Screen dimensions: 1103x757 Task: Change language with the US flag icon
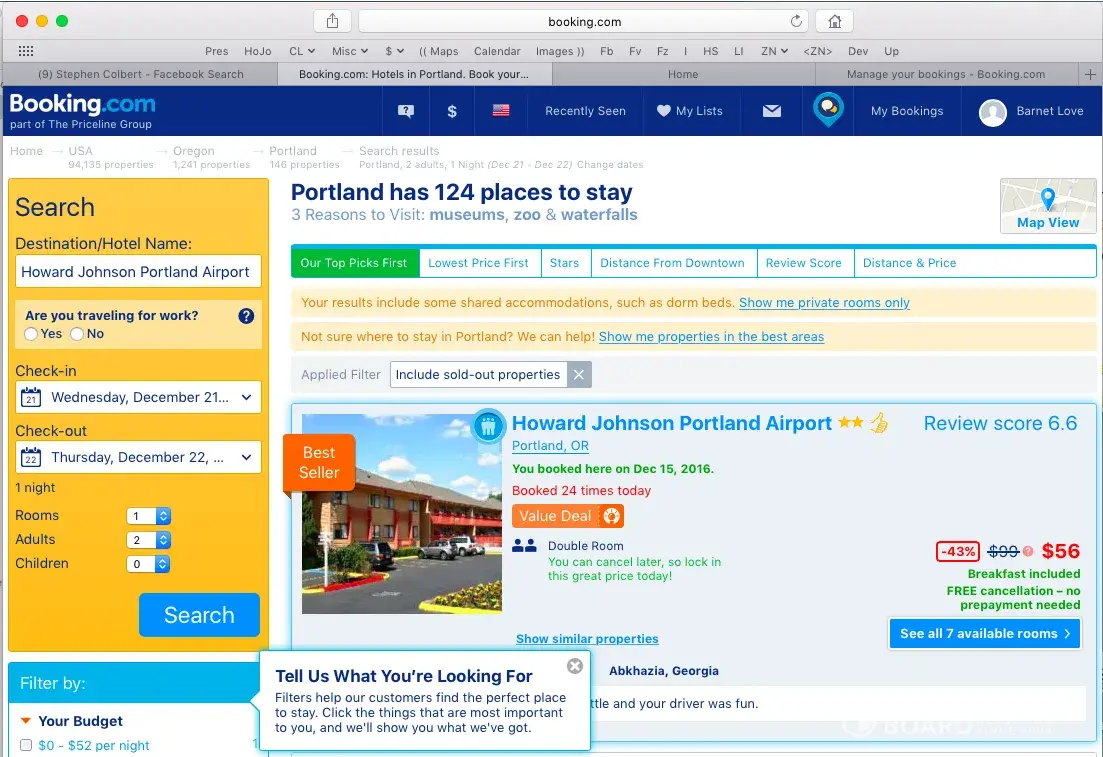coord(501,110)
